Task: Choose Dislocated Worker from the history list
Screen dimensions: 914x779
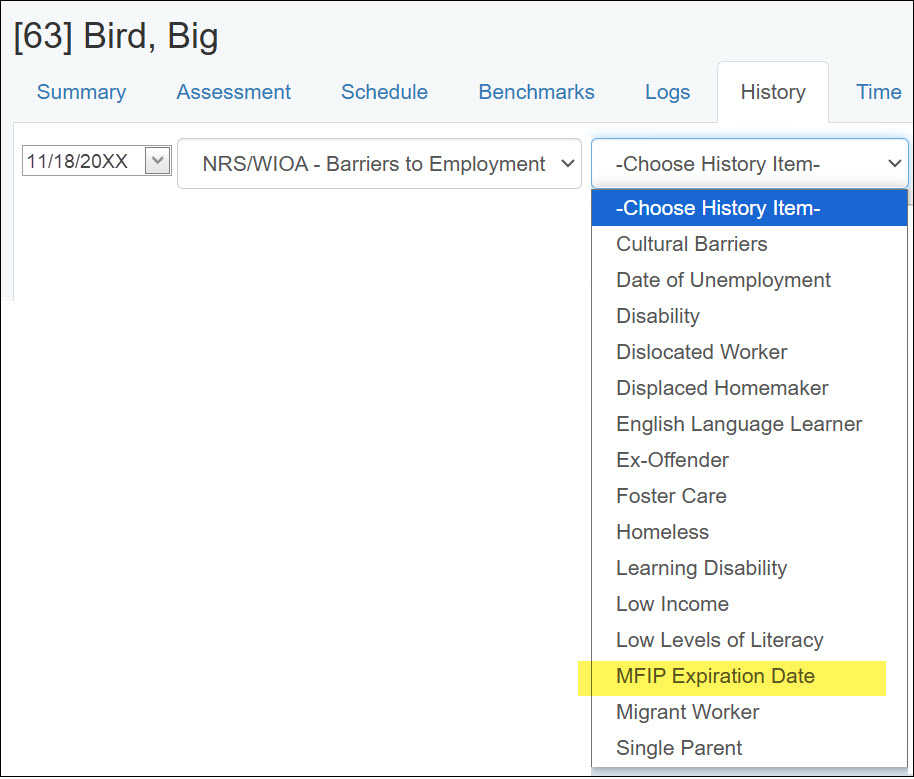Action: pyautogui.click(x=701, y=352)
